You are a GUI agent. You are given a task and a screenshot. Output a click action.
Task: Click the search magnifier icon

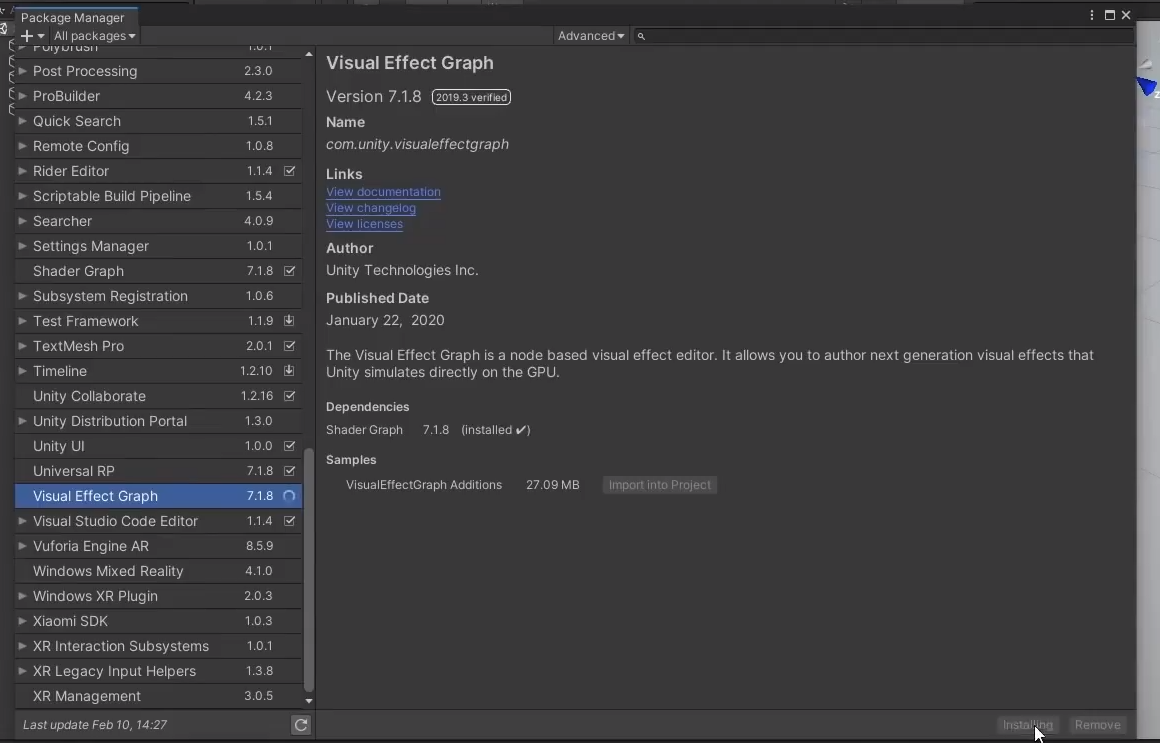[x=641, y=36]
